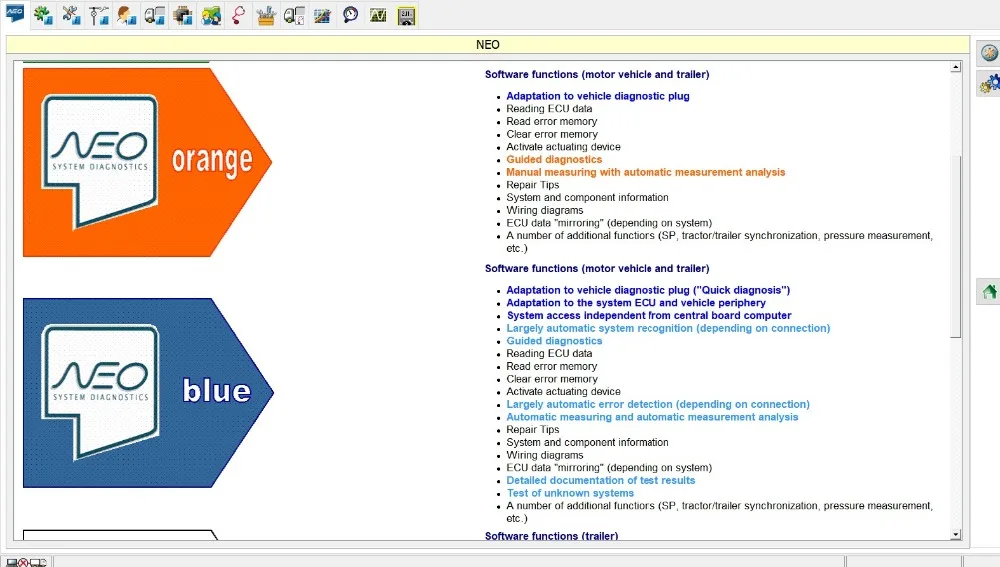The height and width of the screenshot is (567, 1000).
Task: Click the NEO blue product banner
Action: pos(148,393)
